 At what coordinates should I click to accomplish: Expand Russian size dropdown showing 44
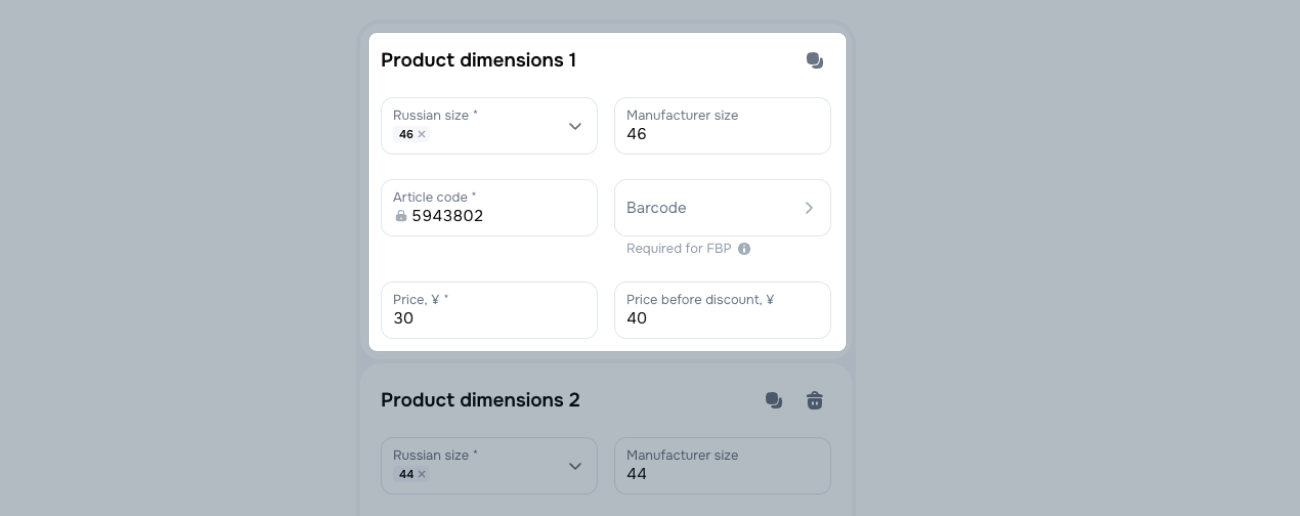(x=575, y=466)
